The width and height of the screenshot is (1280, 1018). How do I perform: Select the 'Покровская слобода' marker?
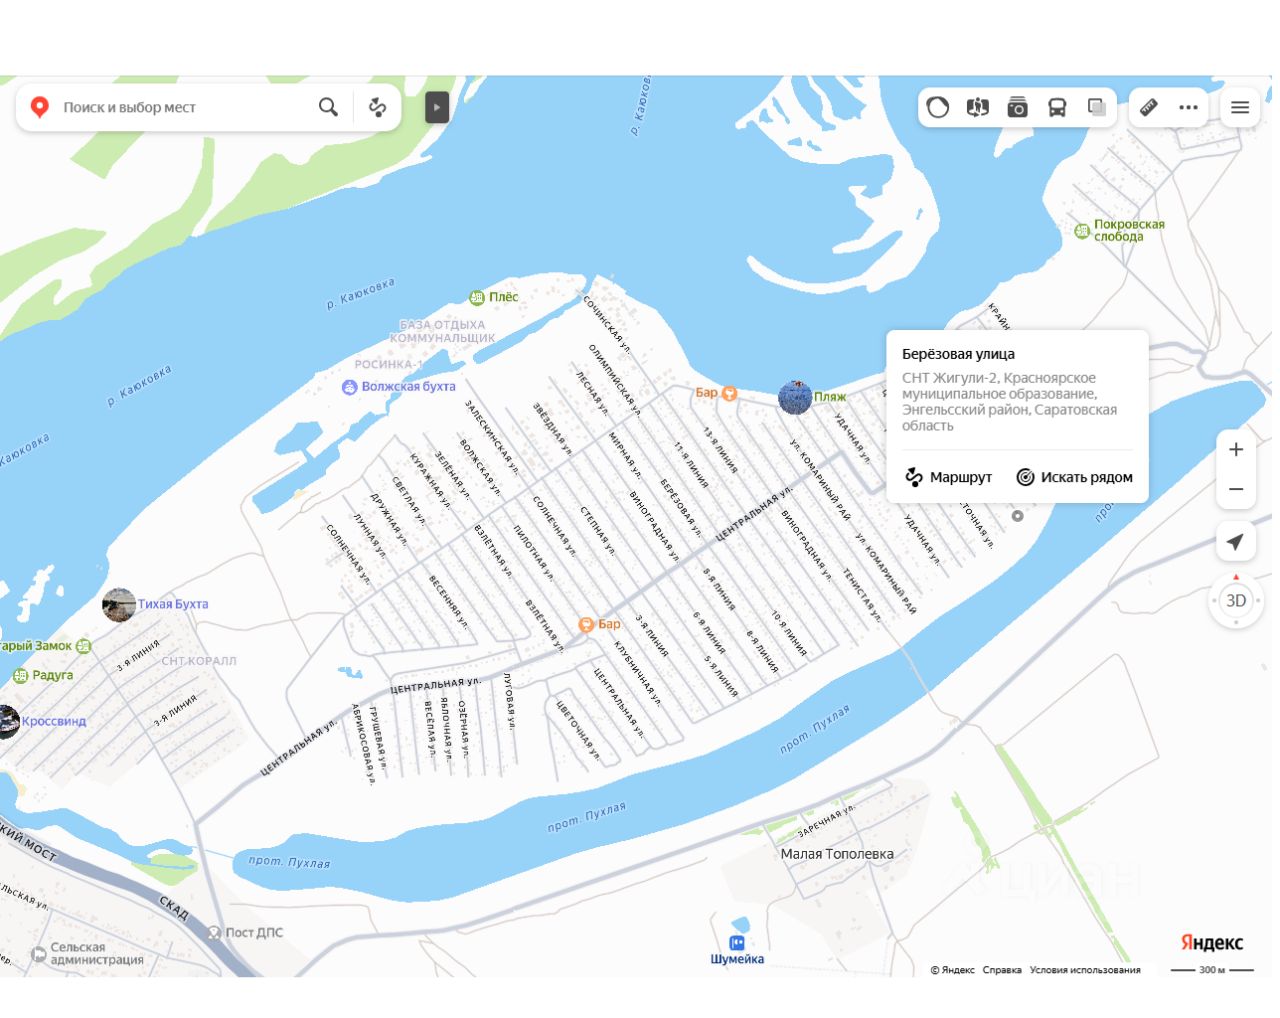(1119, 231)
